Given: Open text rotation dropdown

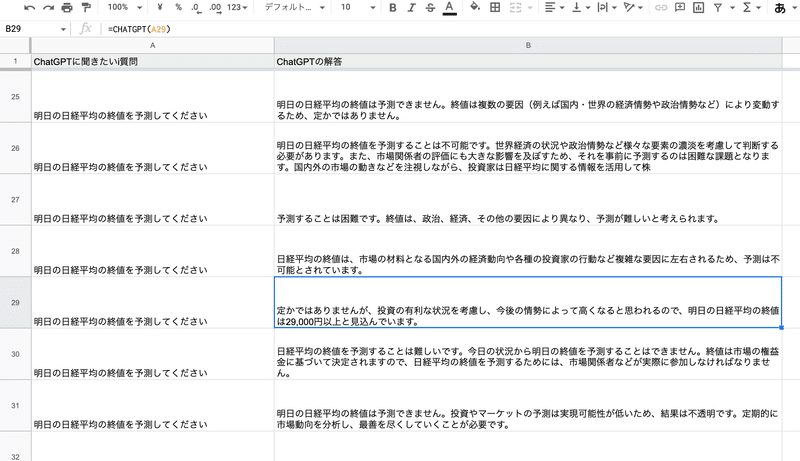Looking at the screenshot, I should tap(633, 8).
